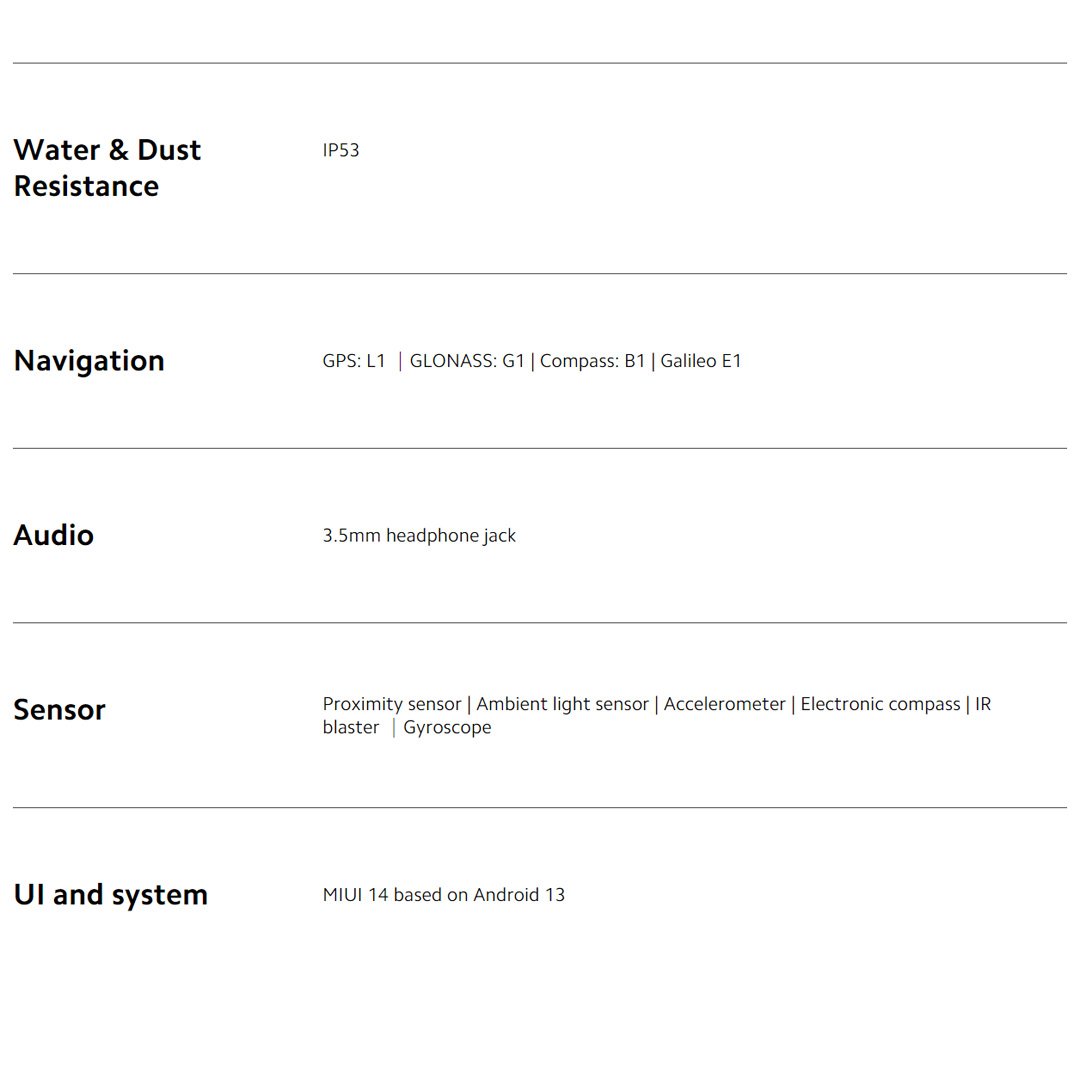Screen dimensions: 1080x1080
Task: Select the GLONASS: G1 entry
Action: click(x=467, y=362)
